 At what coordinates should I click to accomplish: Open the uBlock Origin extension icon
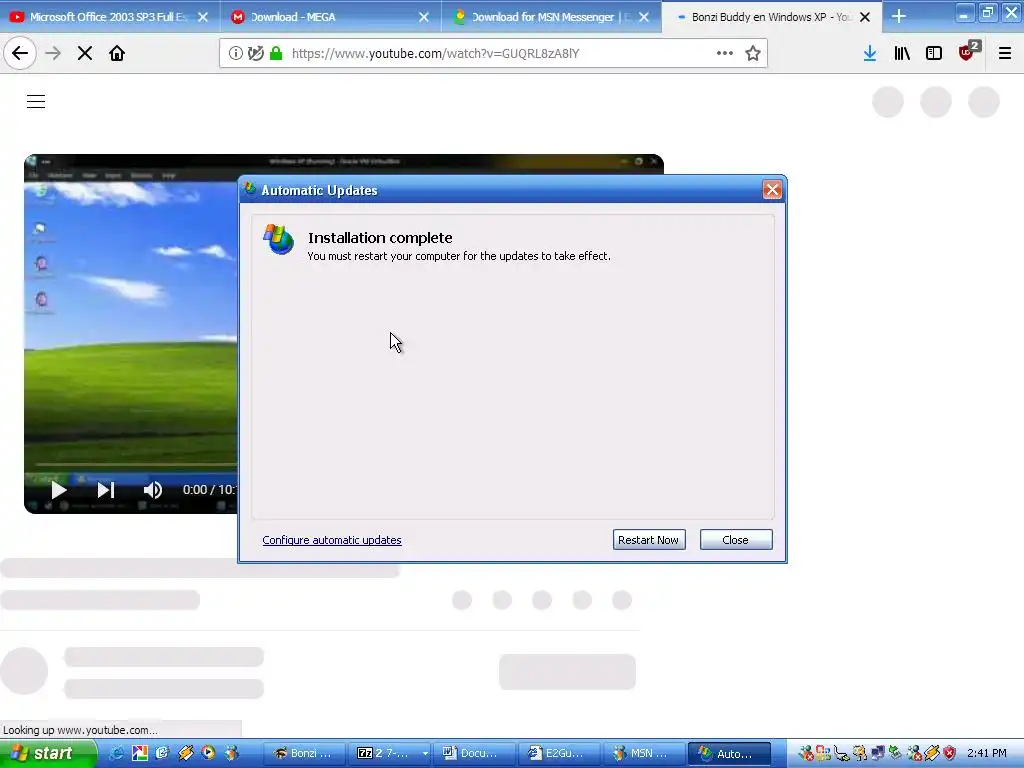click(968, 52)
